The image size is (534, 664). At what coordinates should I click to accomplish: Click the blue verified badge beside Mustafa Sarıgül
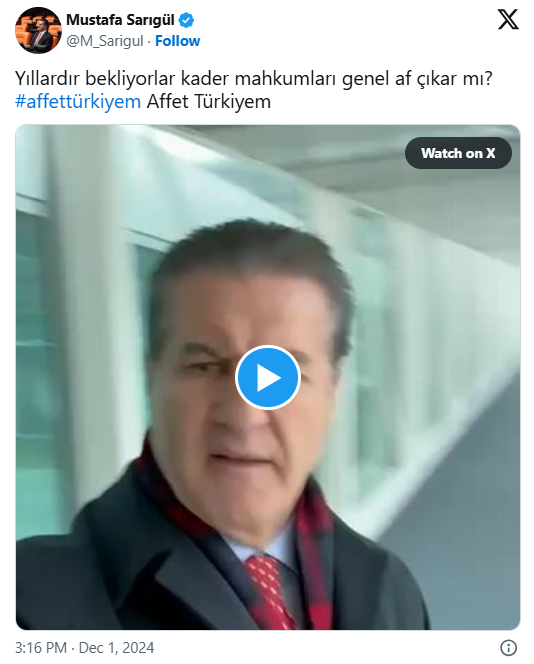(186, 20)
